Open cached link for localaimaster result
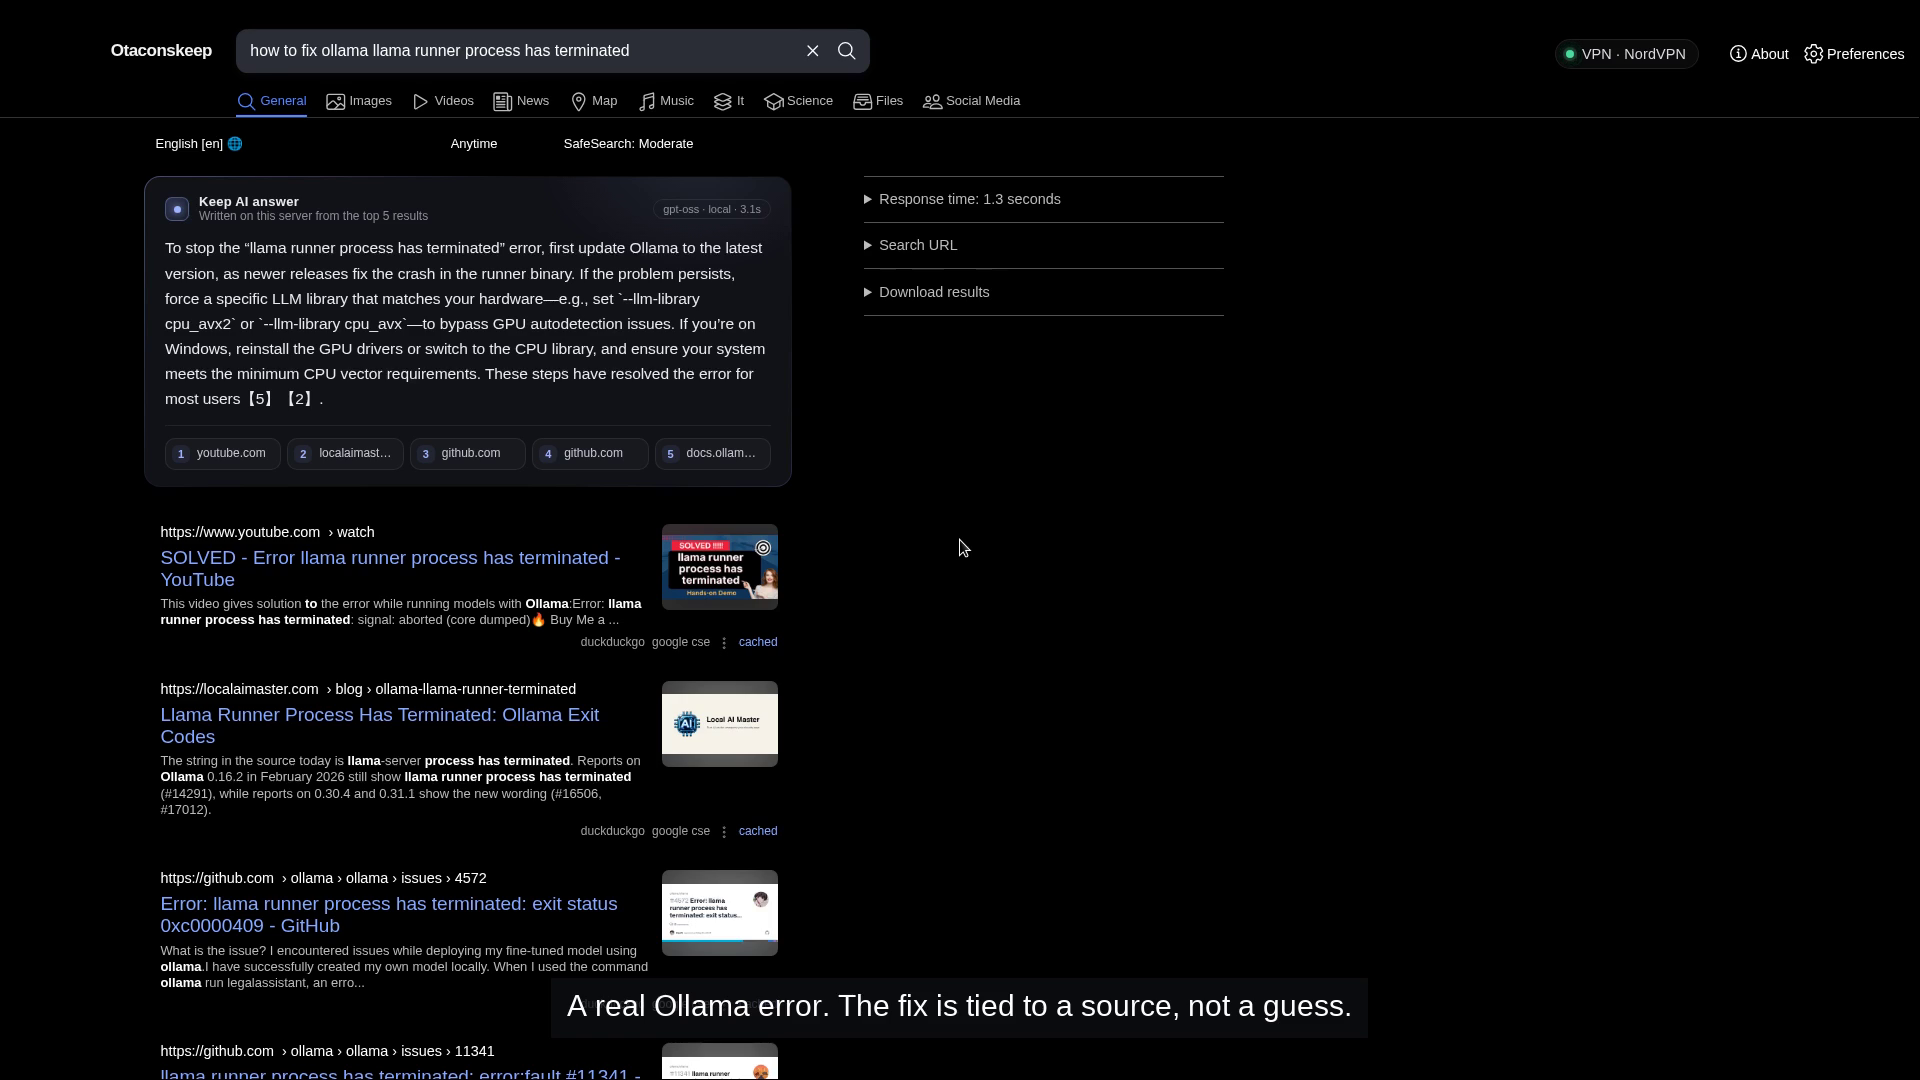This screenshot has width=1920, height=1080. (x=758, y=832)
